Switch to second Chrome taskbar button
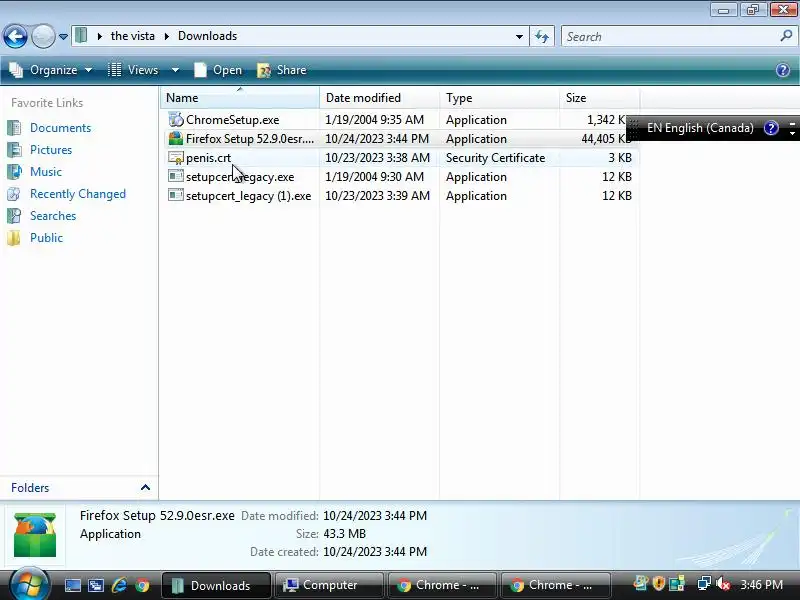Screen dimensions: 800x600 click(x=556, y=585)
